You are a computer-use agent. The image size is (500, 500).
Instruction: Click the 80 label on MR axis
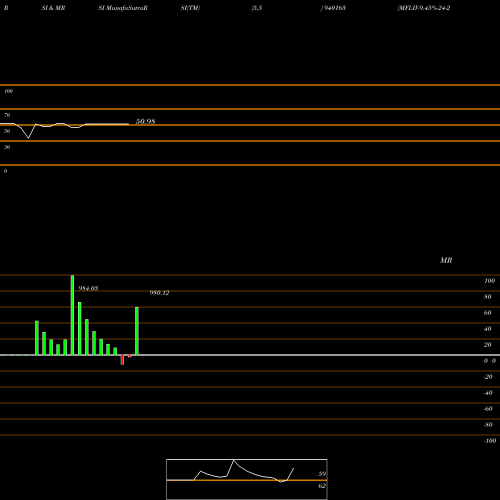[x=488, y=297]
